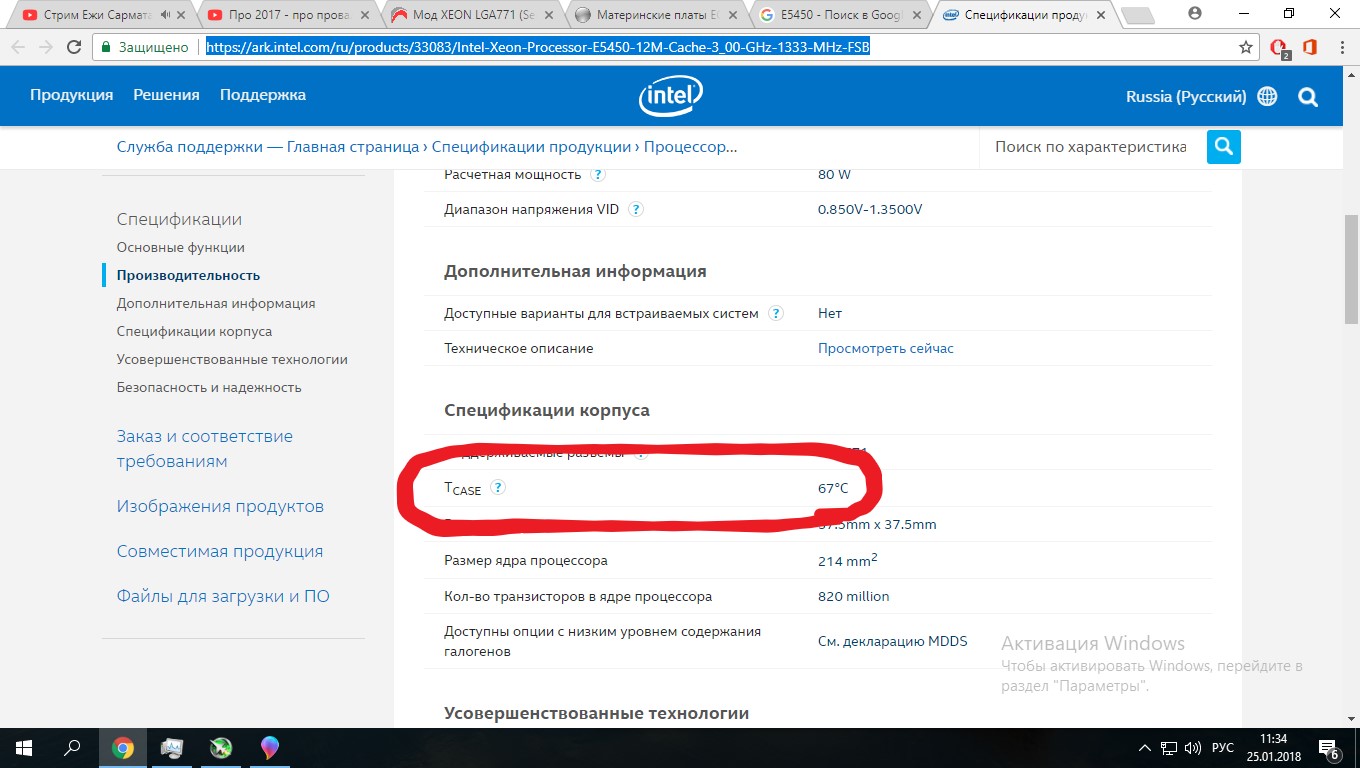This screenshot has height=768, width=1360.
Task: Jump to Спецификации корпуса sidebar link
Action: [x=194, y=331]
